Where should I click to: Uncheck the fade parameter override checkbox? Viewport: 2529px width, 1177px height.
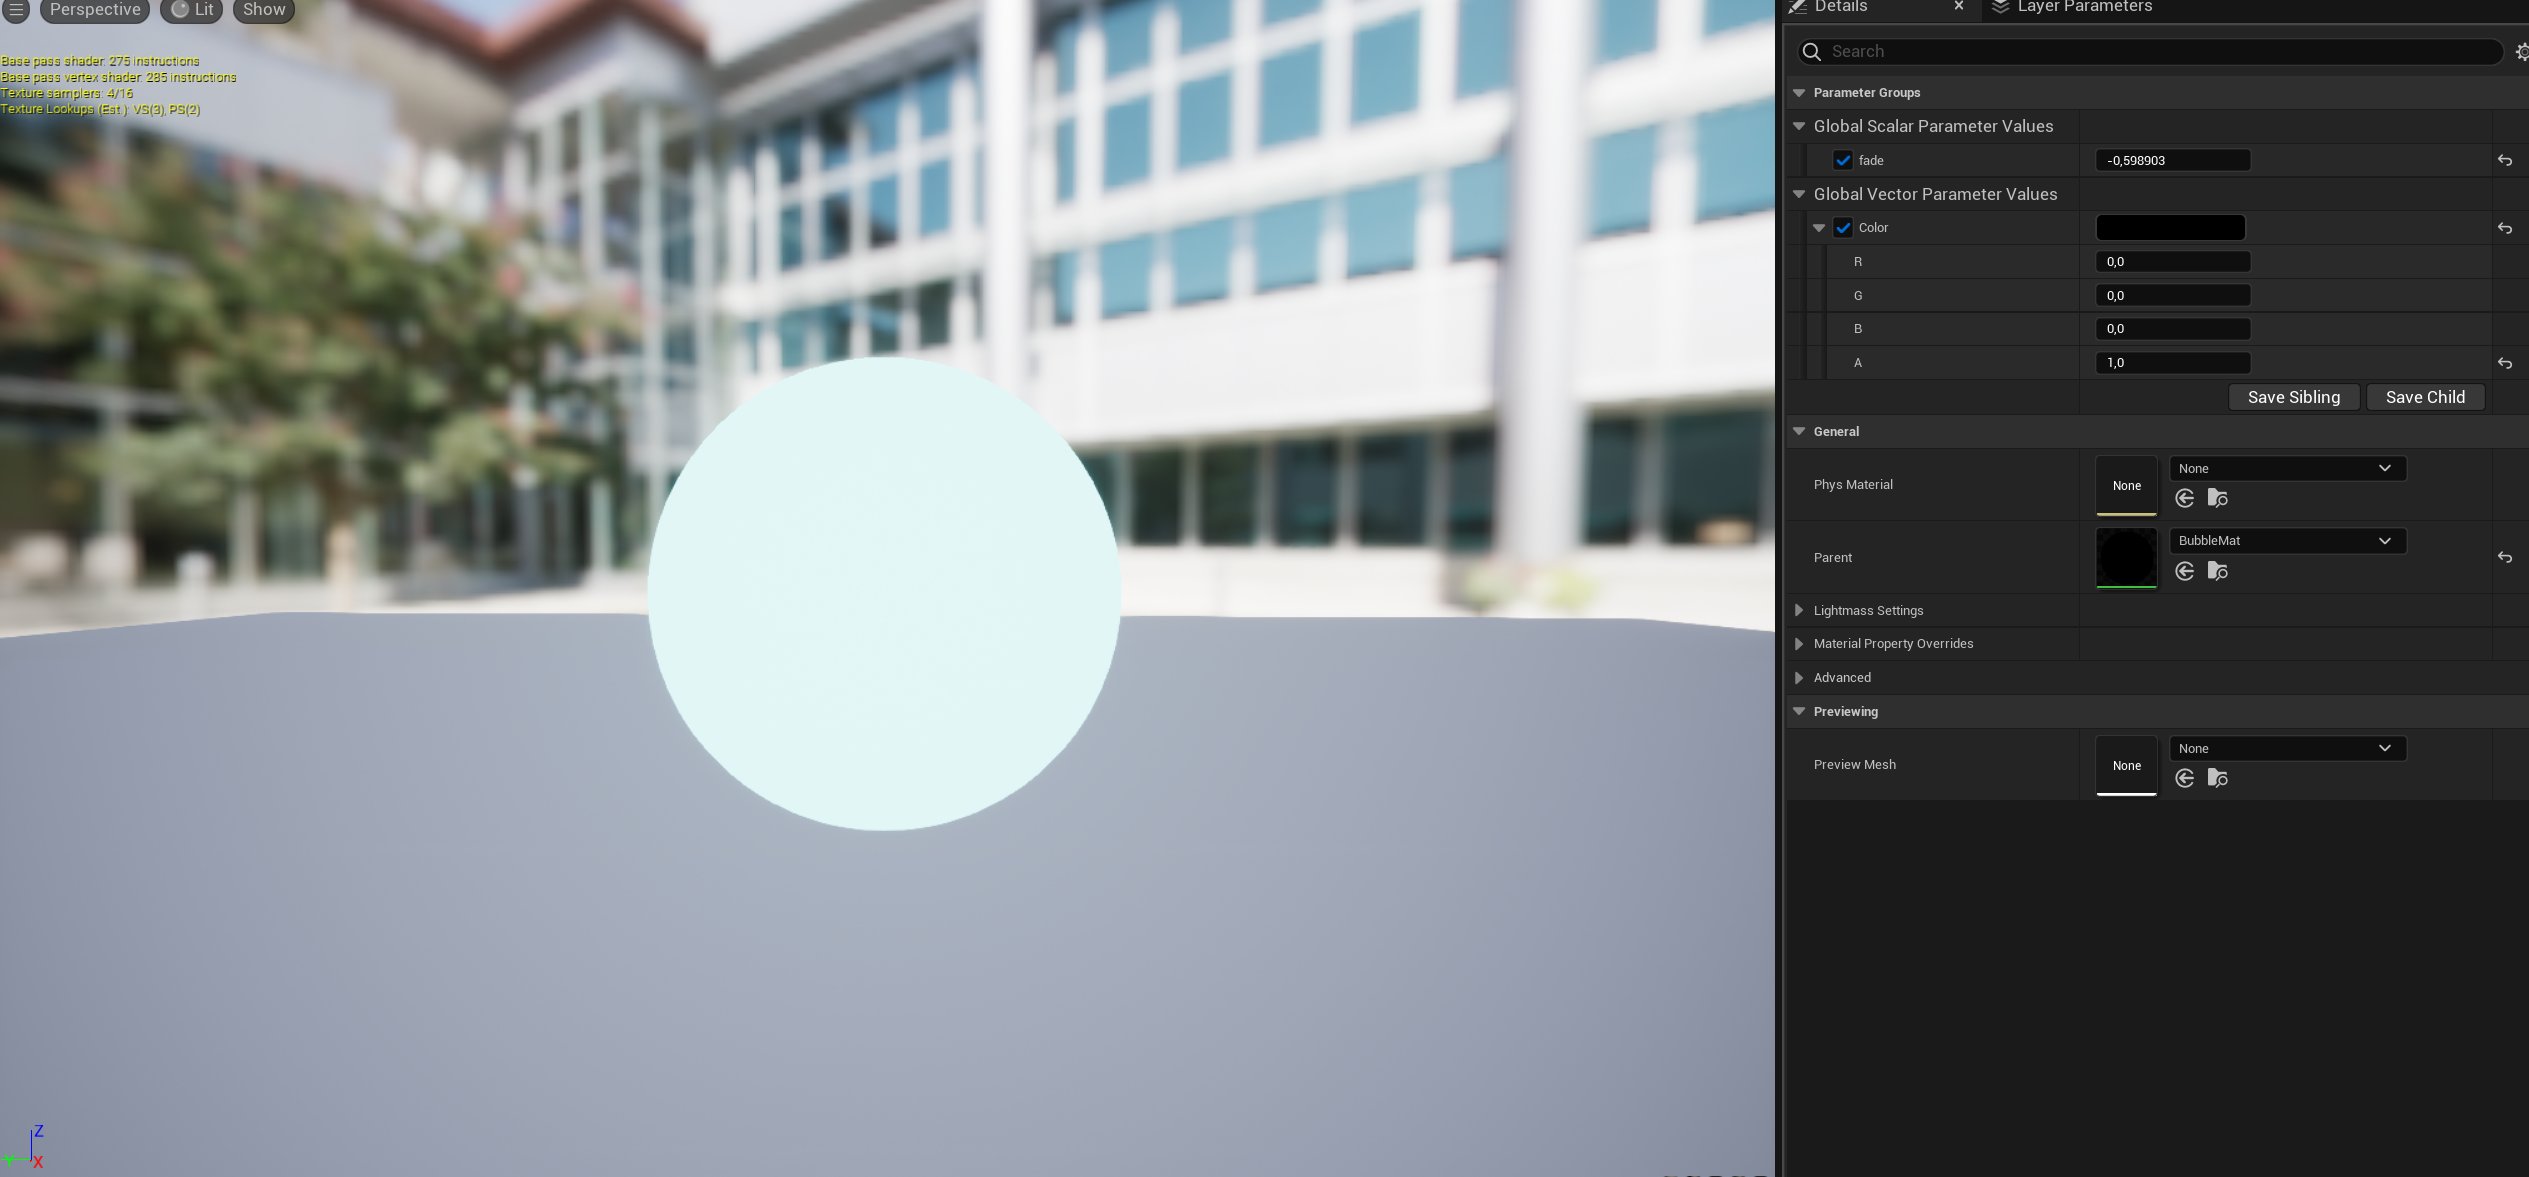pos(1843,160)
